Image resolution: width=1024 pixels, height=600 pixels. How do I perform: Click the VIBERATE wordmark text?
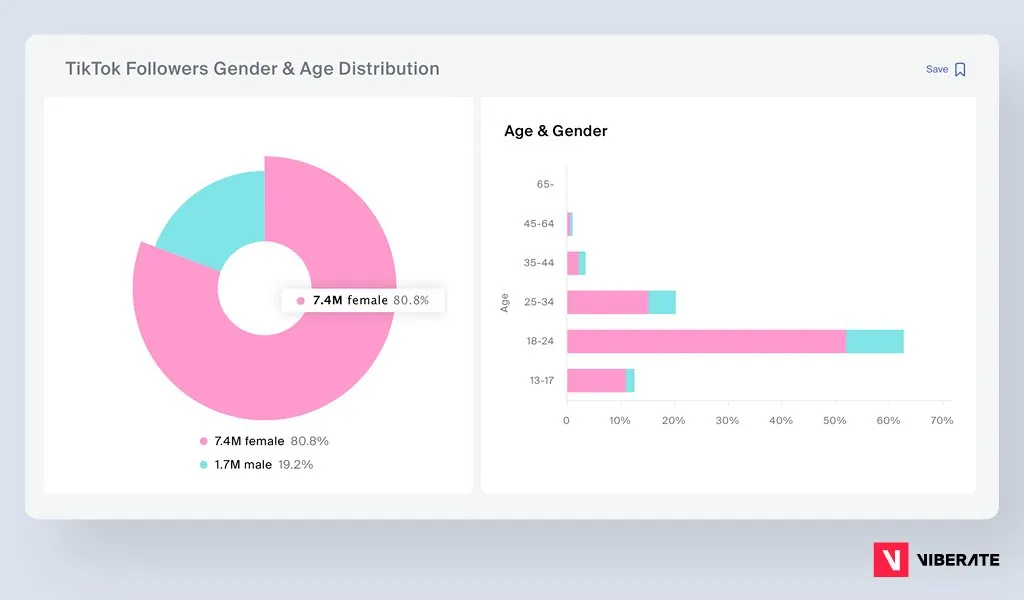(x=958, y=560)
